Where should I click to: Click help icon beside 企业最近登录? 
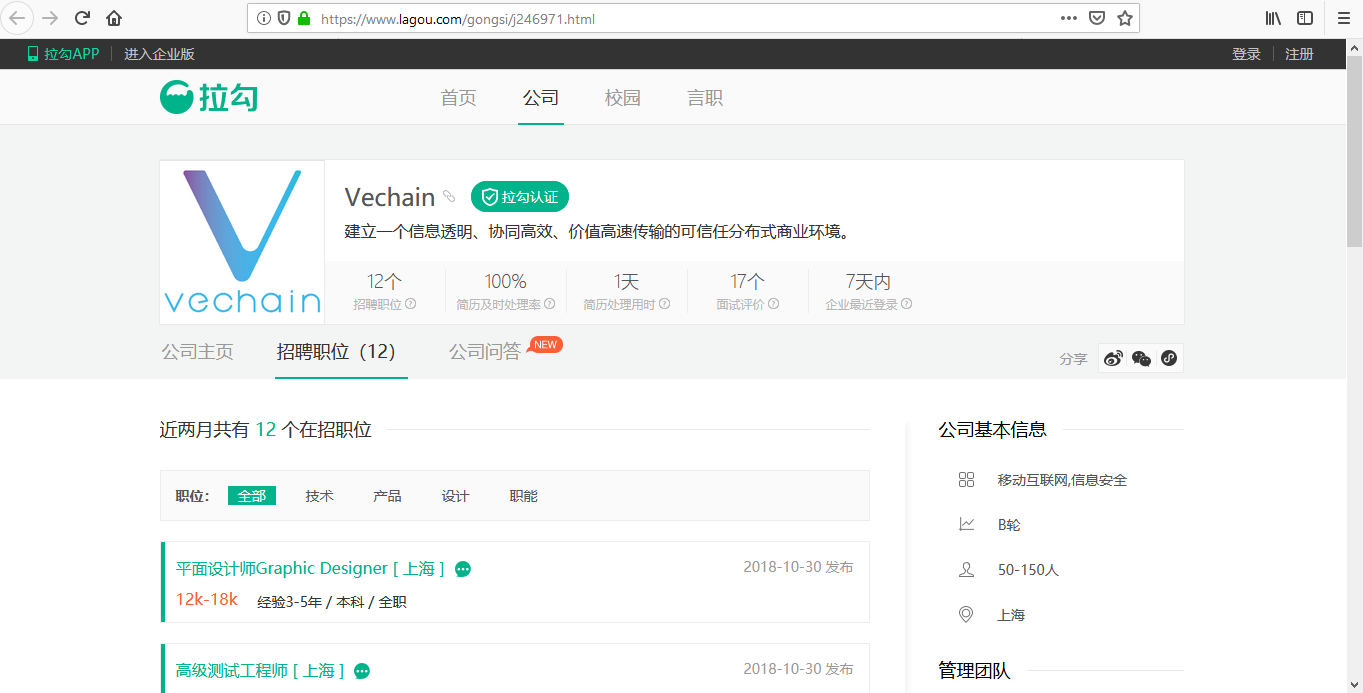[907, 304]
